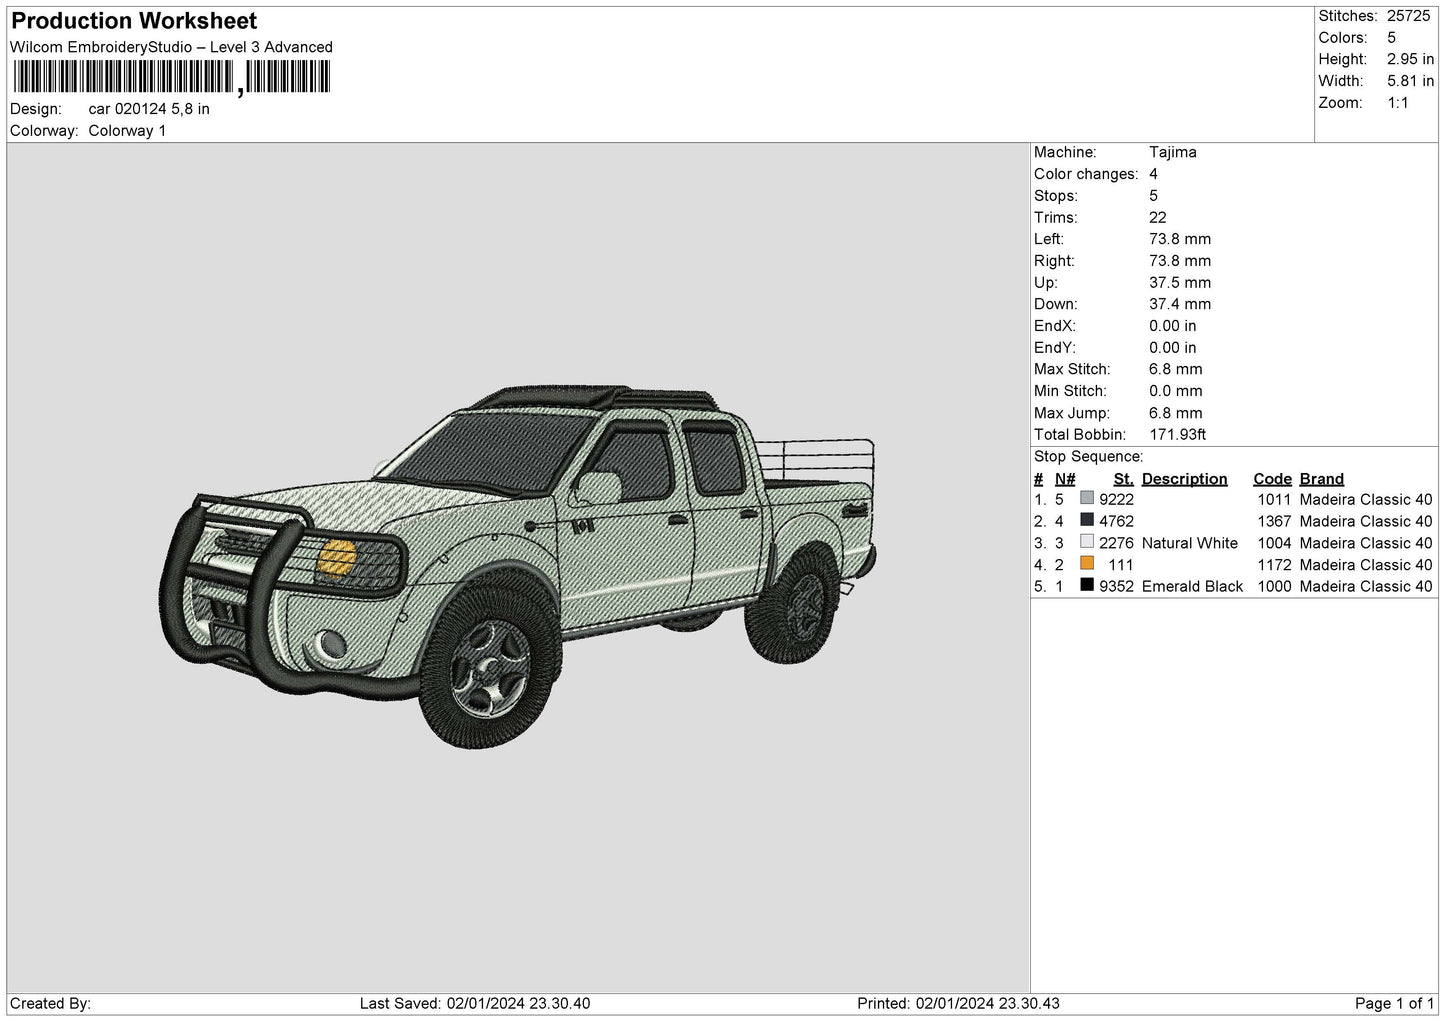The height and width of the screenshot is (1021, 1445).
Task: Click the Up value 37.5 mm
Action: [1180, 283]
